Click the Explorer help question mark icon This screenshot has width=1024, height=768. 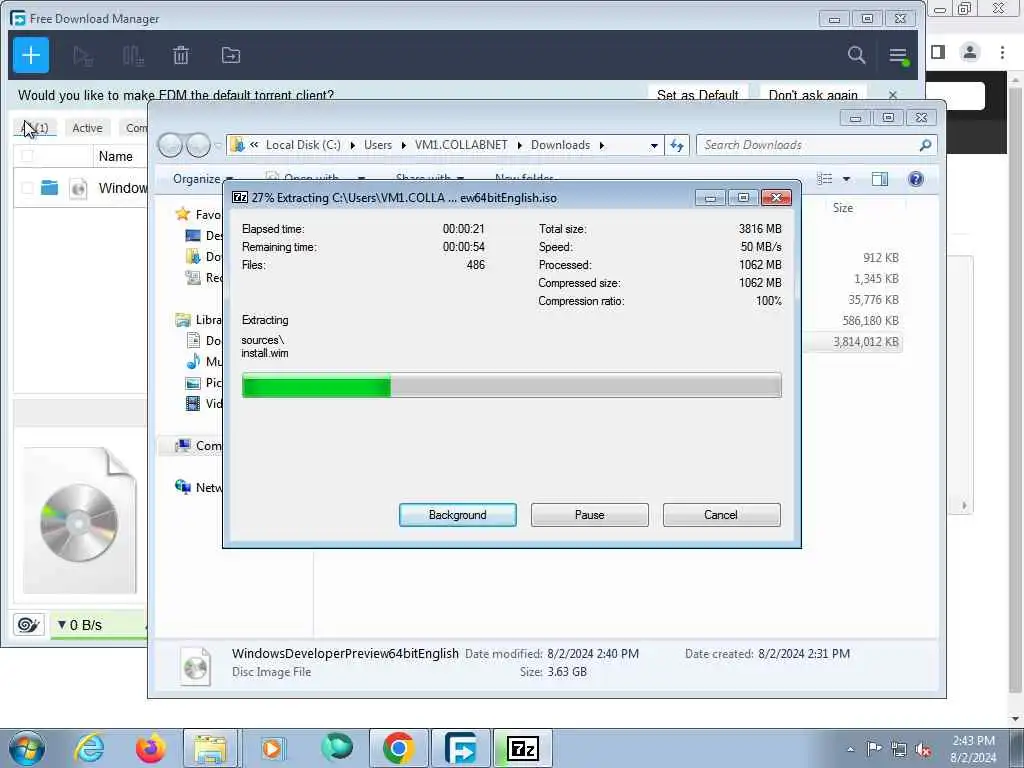(916, 179)
